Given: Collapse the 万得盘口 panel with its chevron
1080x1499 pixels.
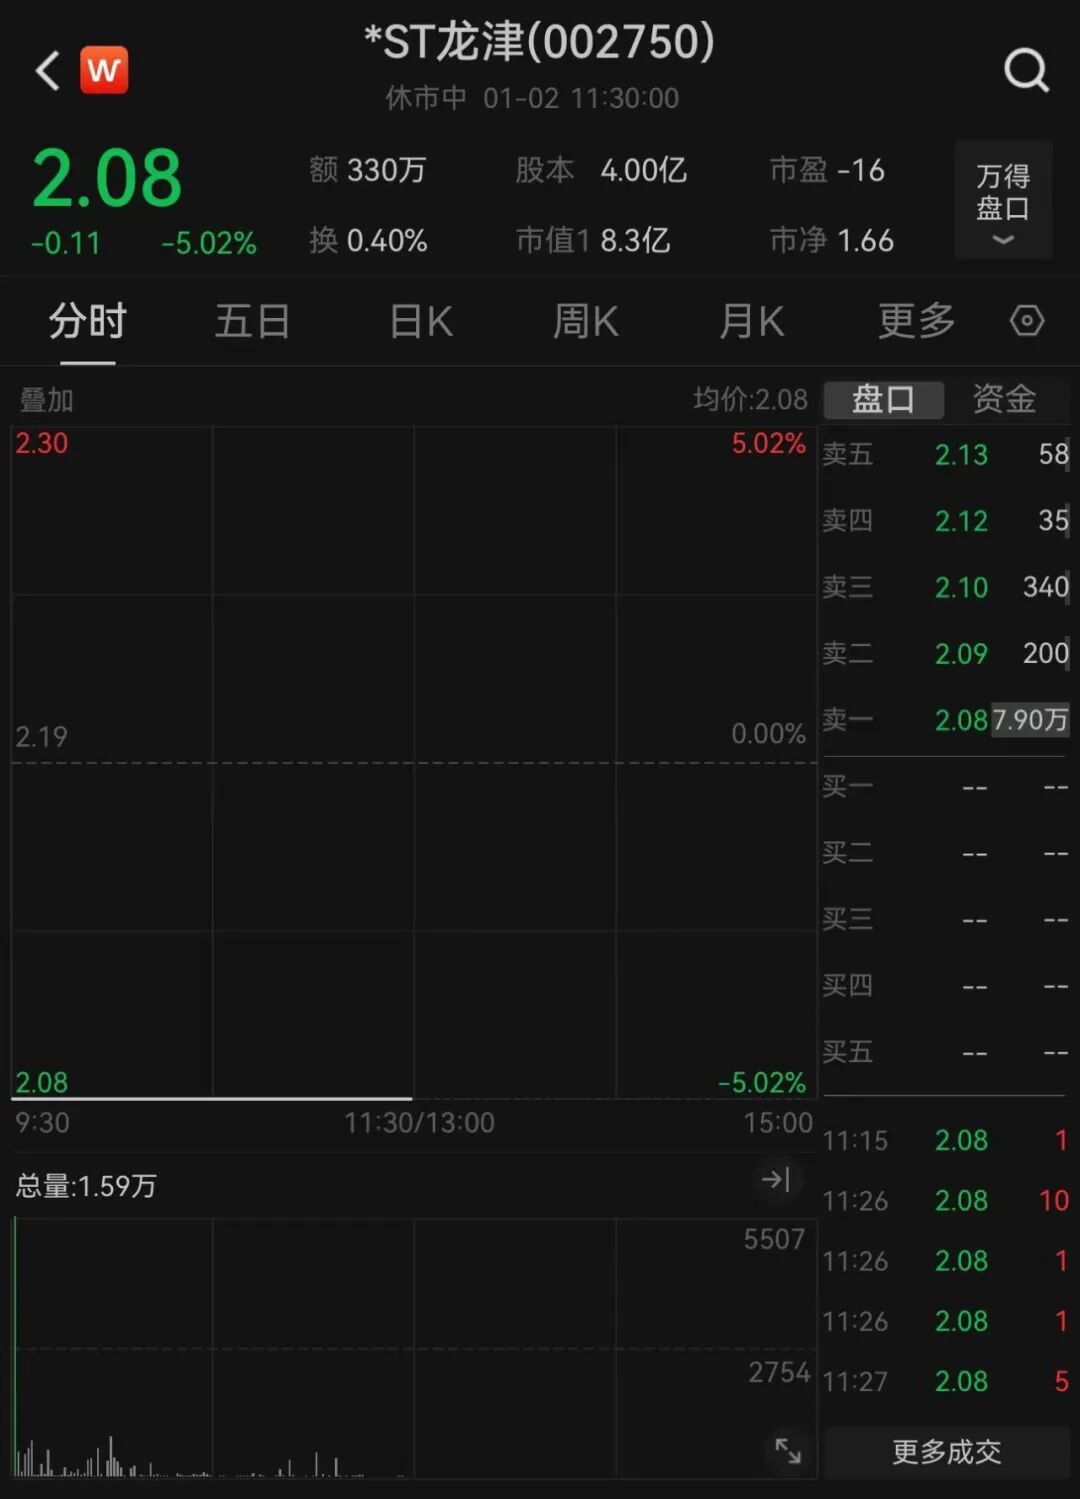Looking at the screenshot, I should click(1001, 240).
